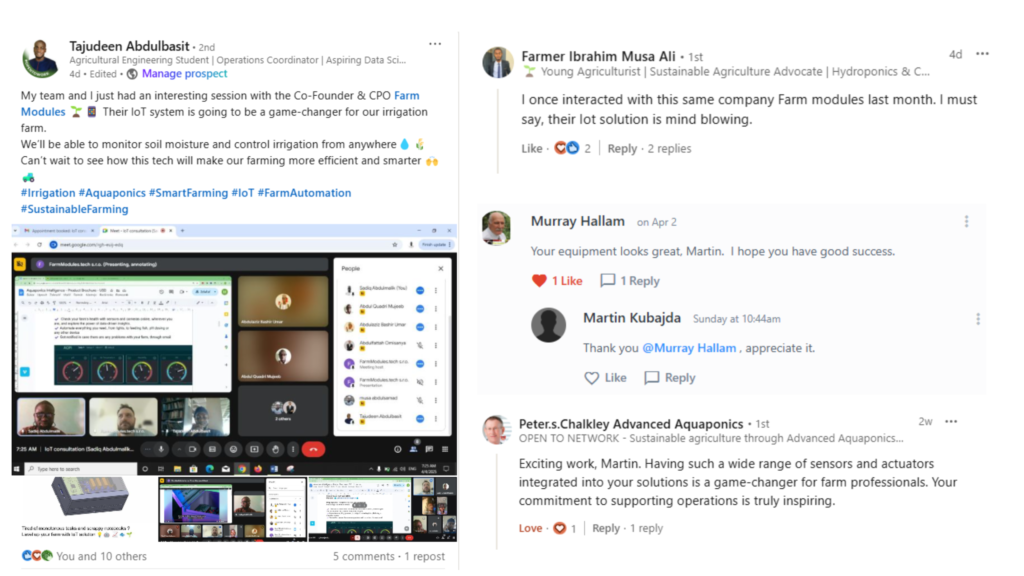
Task: Open the large Google Meet screenshot image
Action: 234,349
